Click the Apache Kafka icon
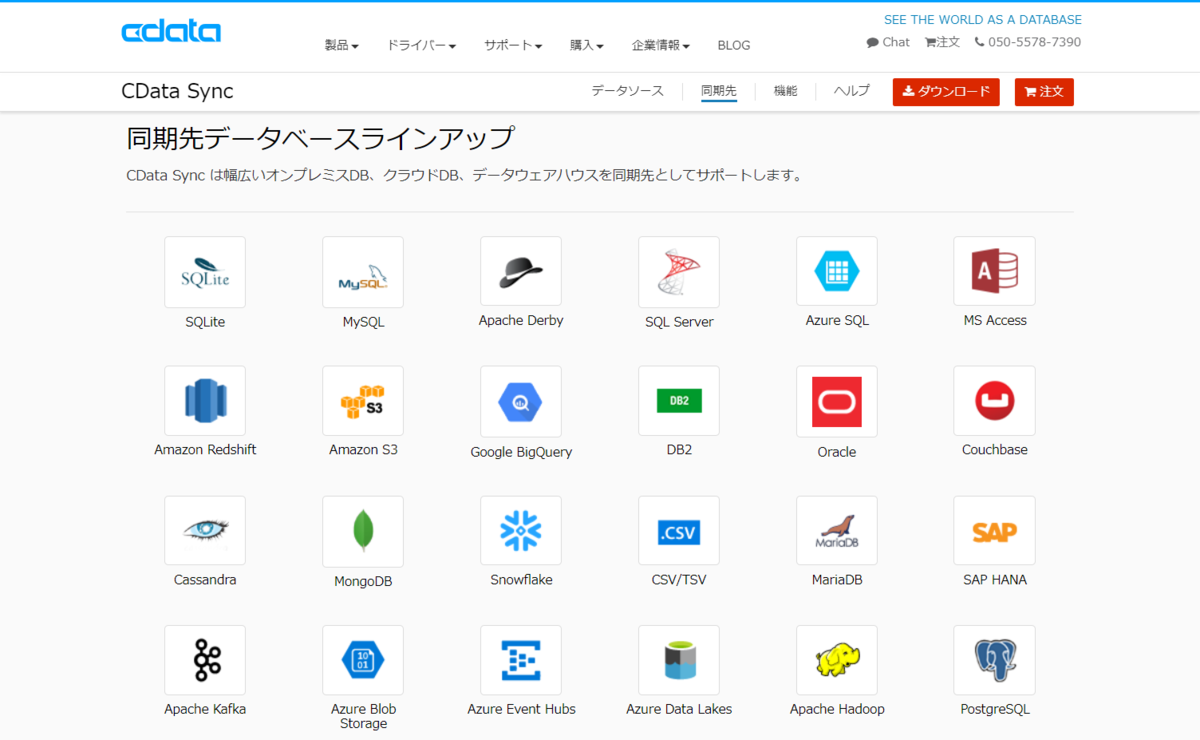Viewport: 1200px width, 740px height. [205, 660]
